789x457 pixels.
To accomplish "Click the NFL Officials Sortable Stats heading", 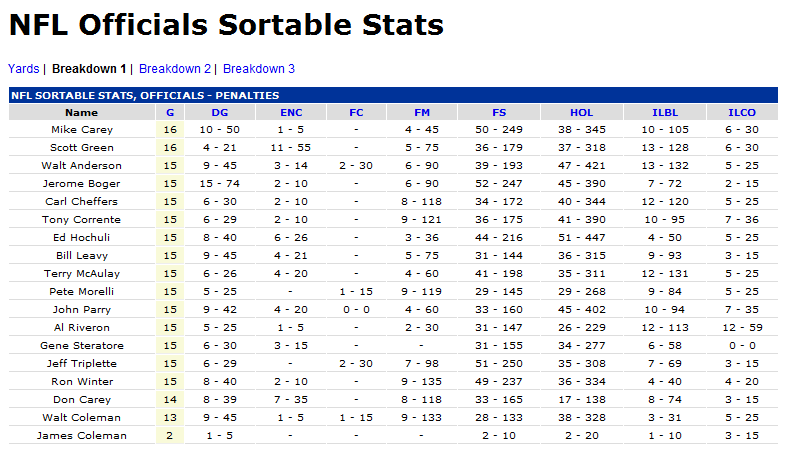I will (226, 25).
